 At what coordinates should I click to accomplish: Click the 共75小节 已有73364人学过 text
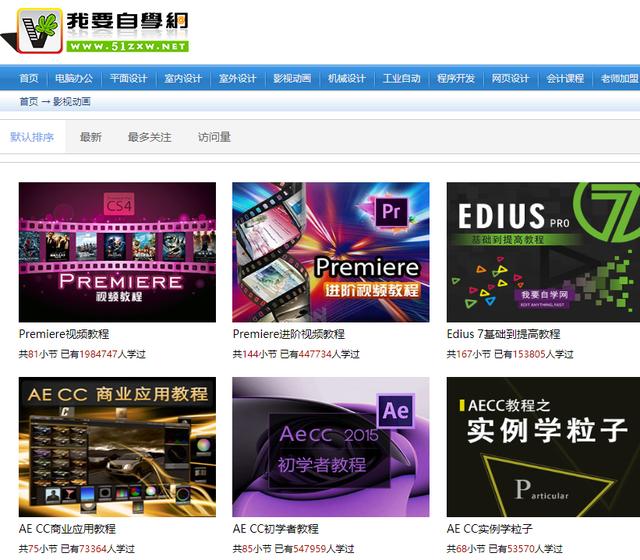(77, 549)
